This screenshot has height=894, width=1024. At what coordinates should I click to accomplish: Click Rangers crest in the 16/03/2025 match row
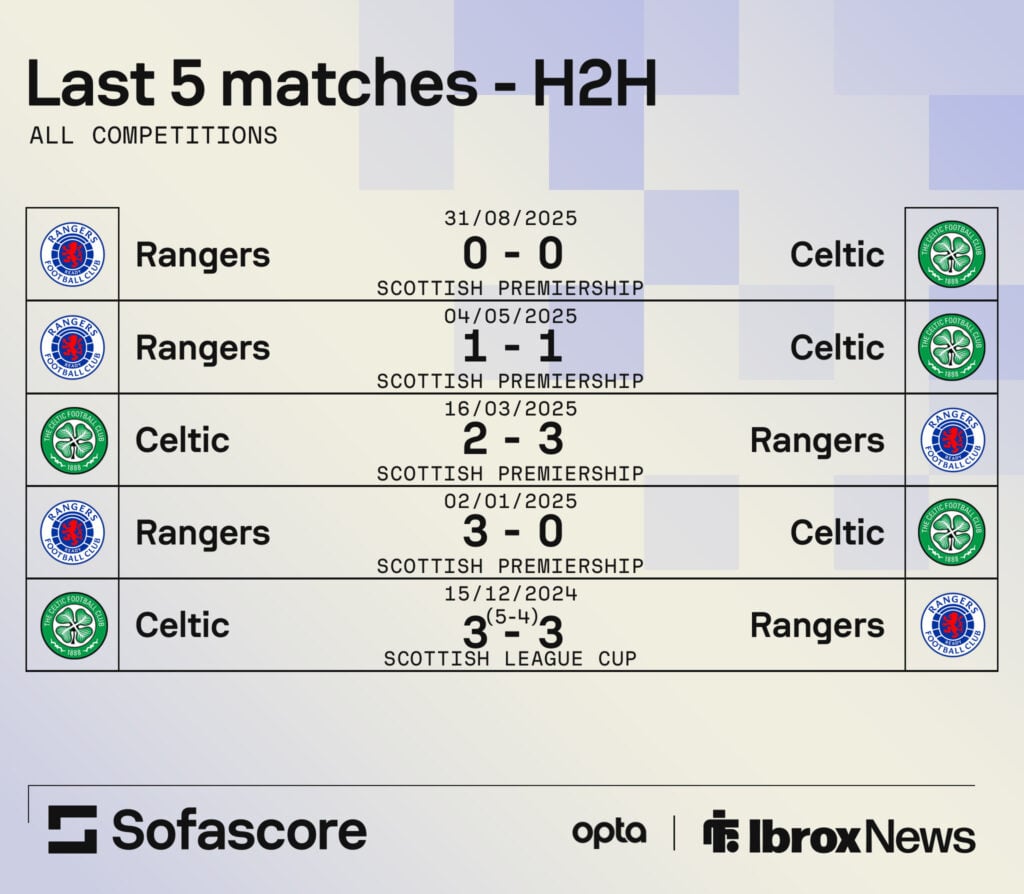tap(951, 440)
